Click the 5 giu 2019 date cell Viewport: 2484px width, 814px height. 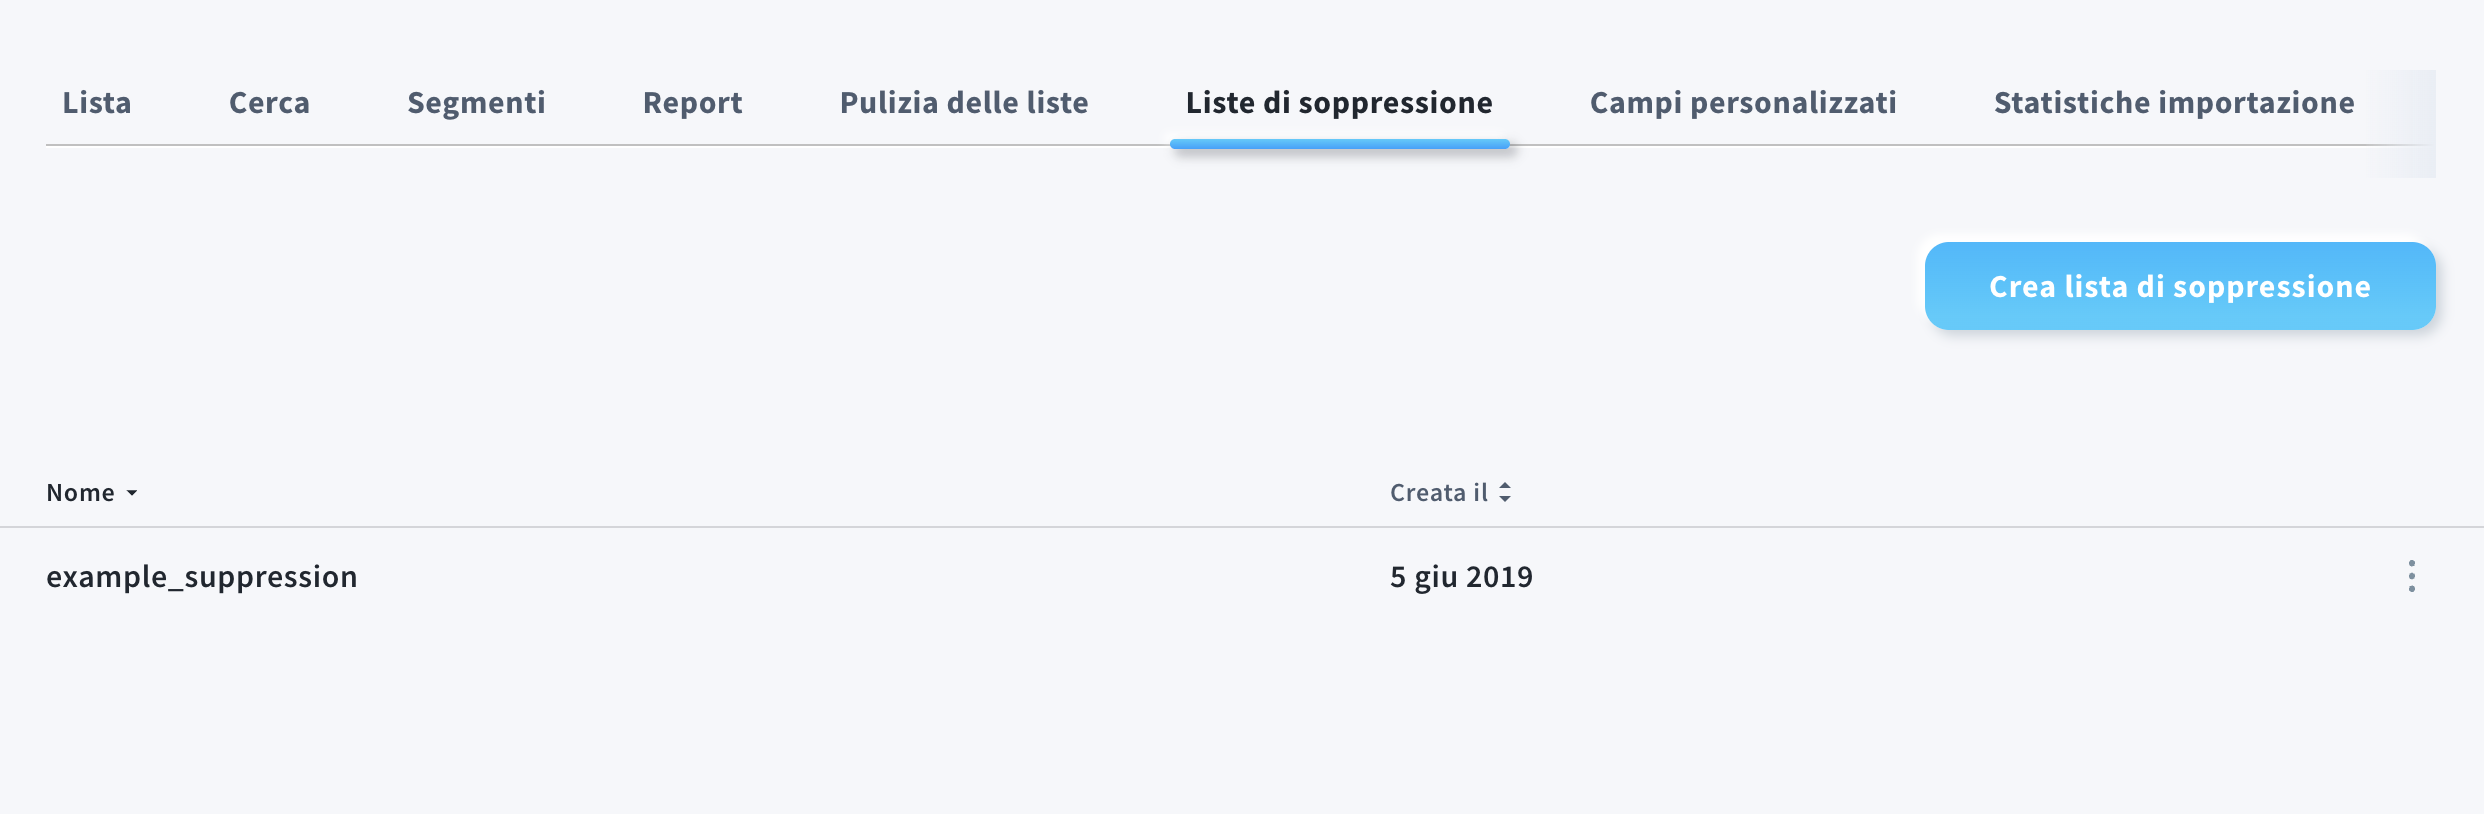click(x=1461, y=577)
